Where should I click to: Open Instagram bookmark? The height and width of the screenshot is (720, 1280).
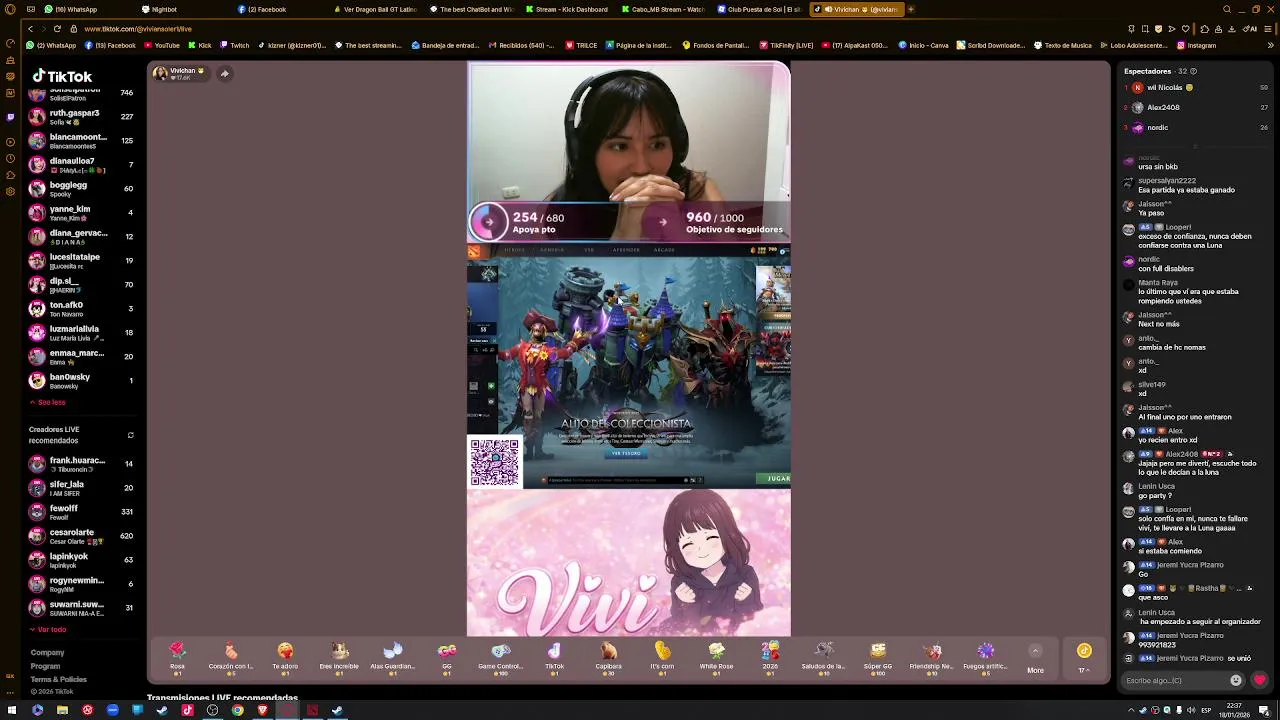click(x=1197, y=45)
